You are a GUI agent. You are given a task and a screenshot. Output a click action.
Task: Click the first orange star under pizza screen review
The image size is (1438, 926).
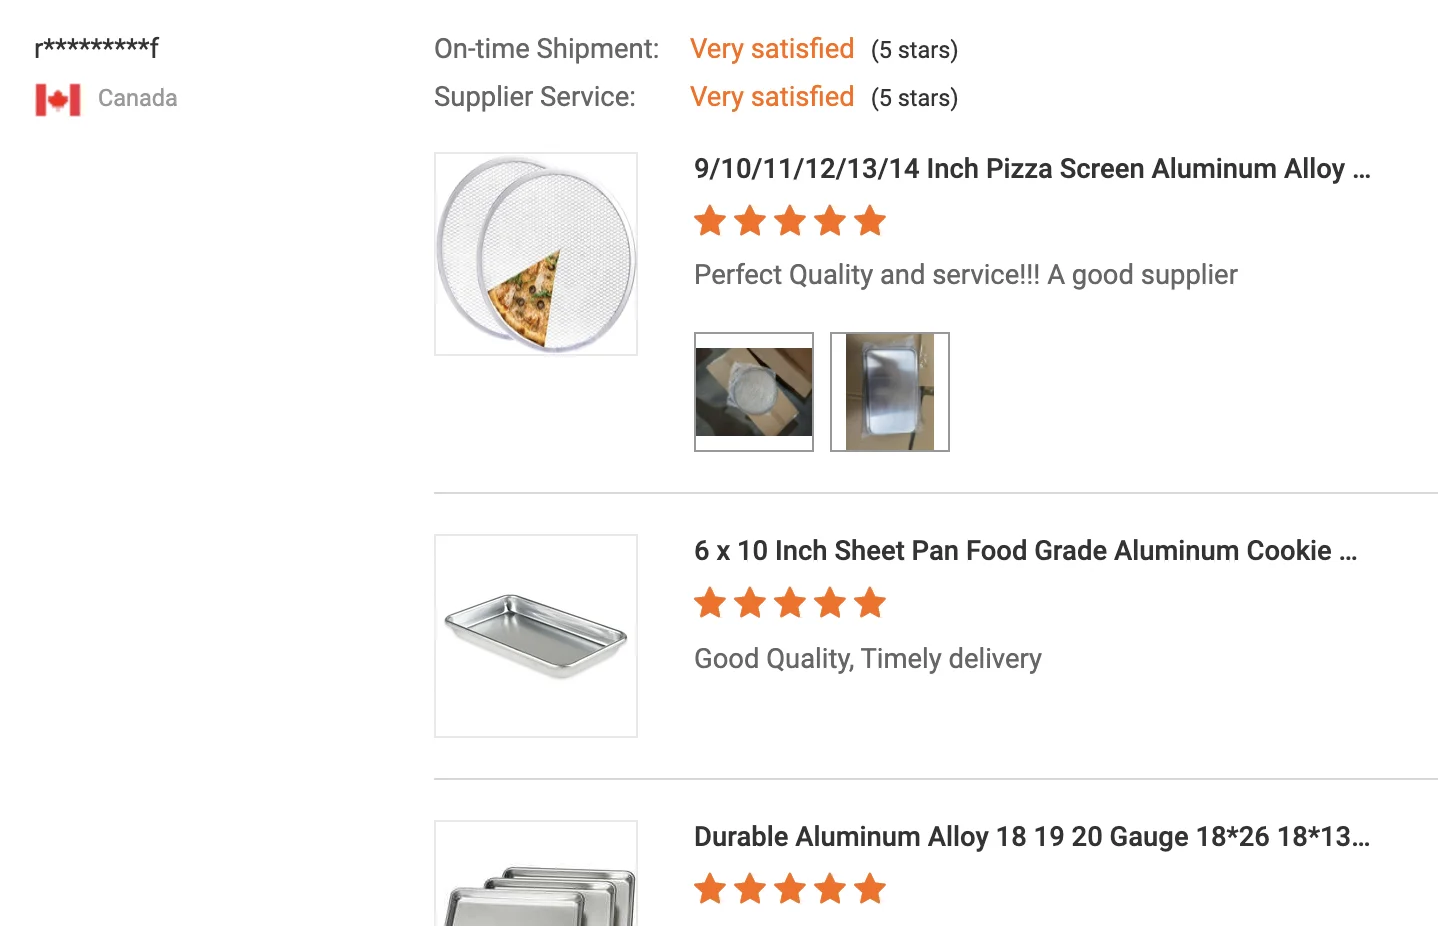(x=710, y=221)
